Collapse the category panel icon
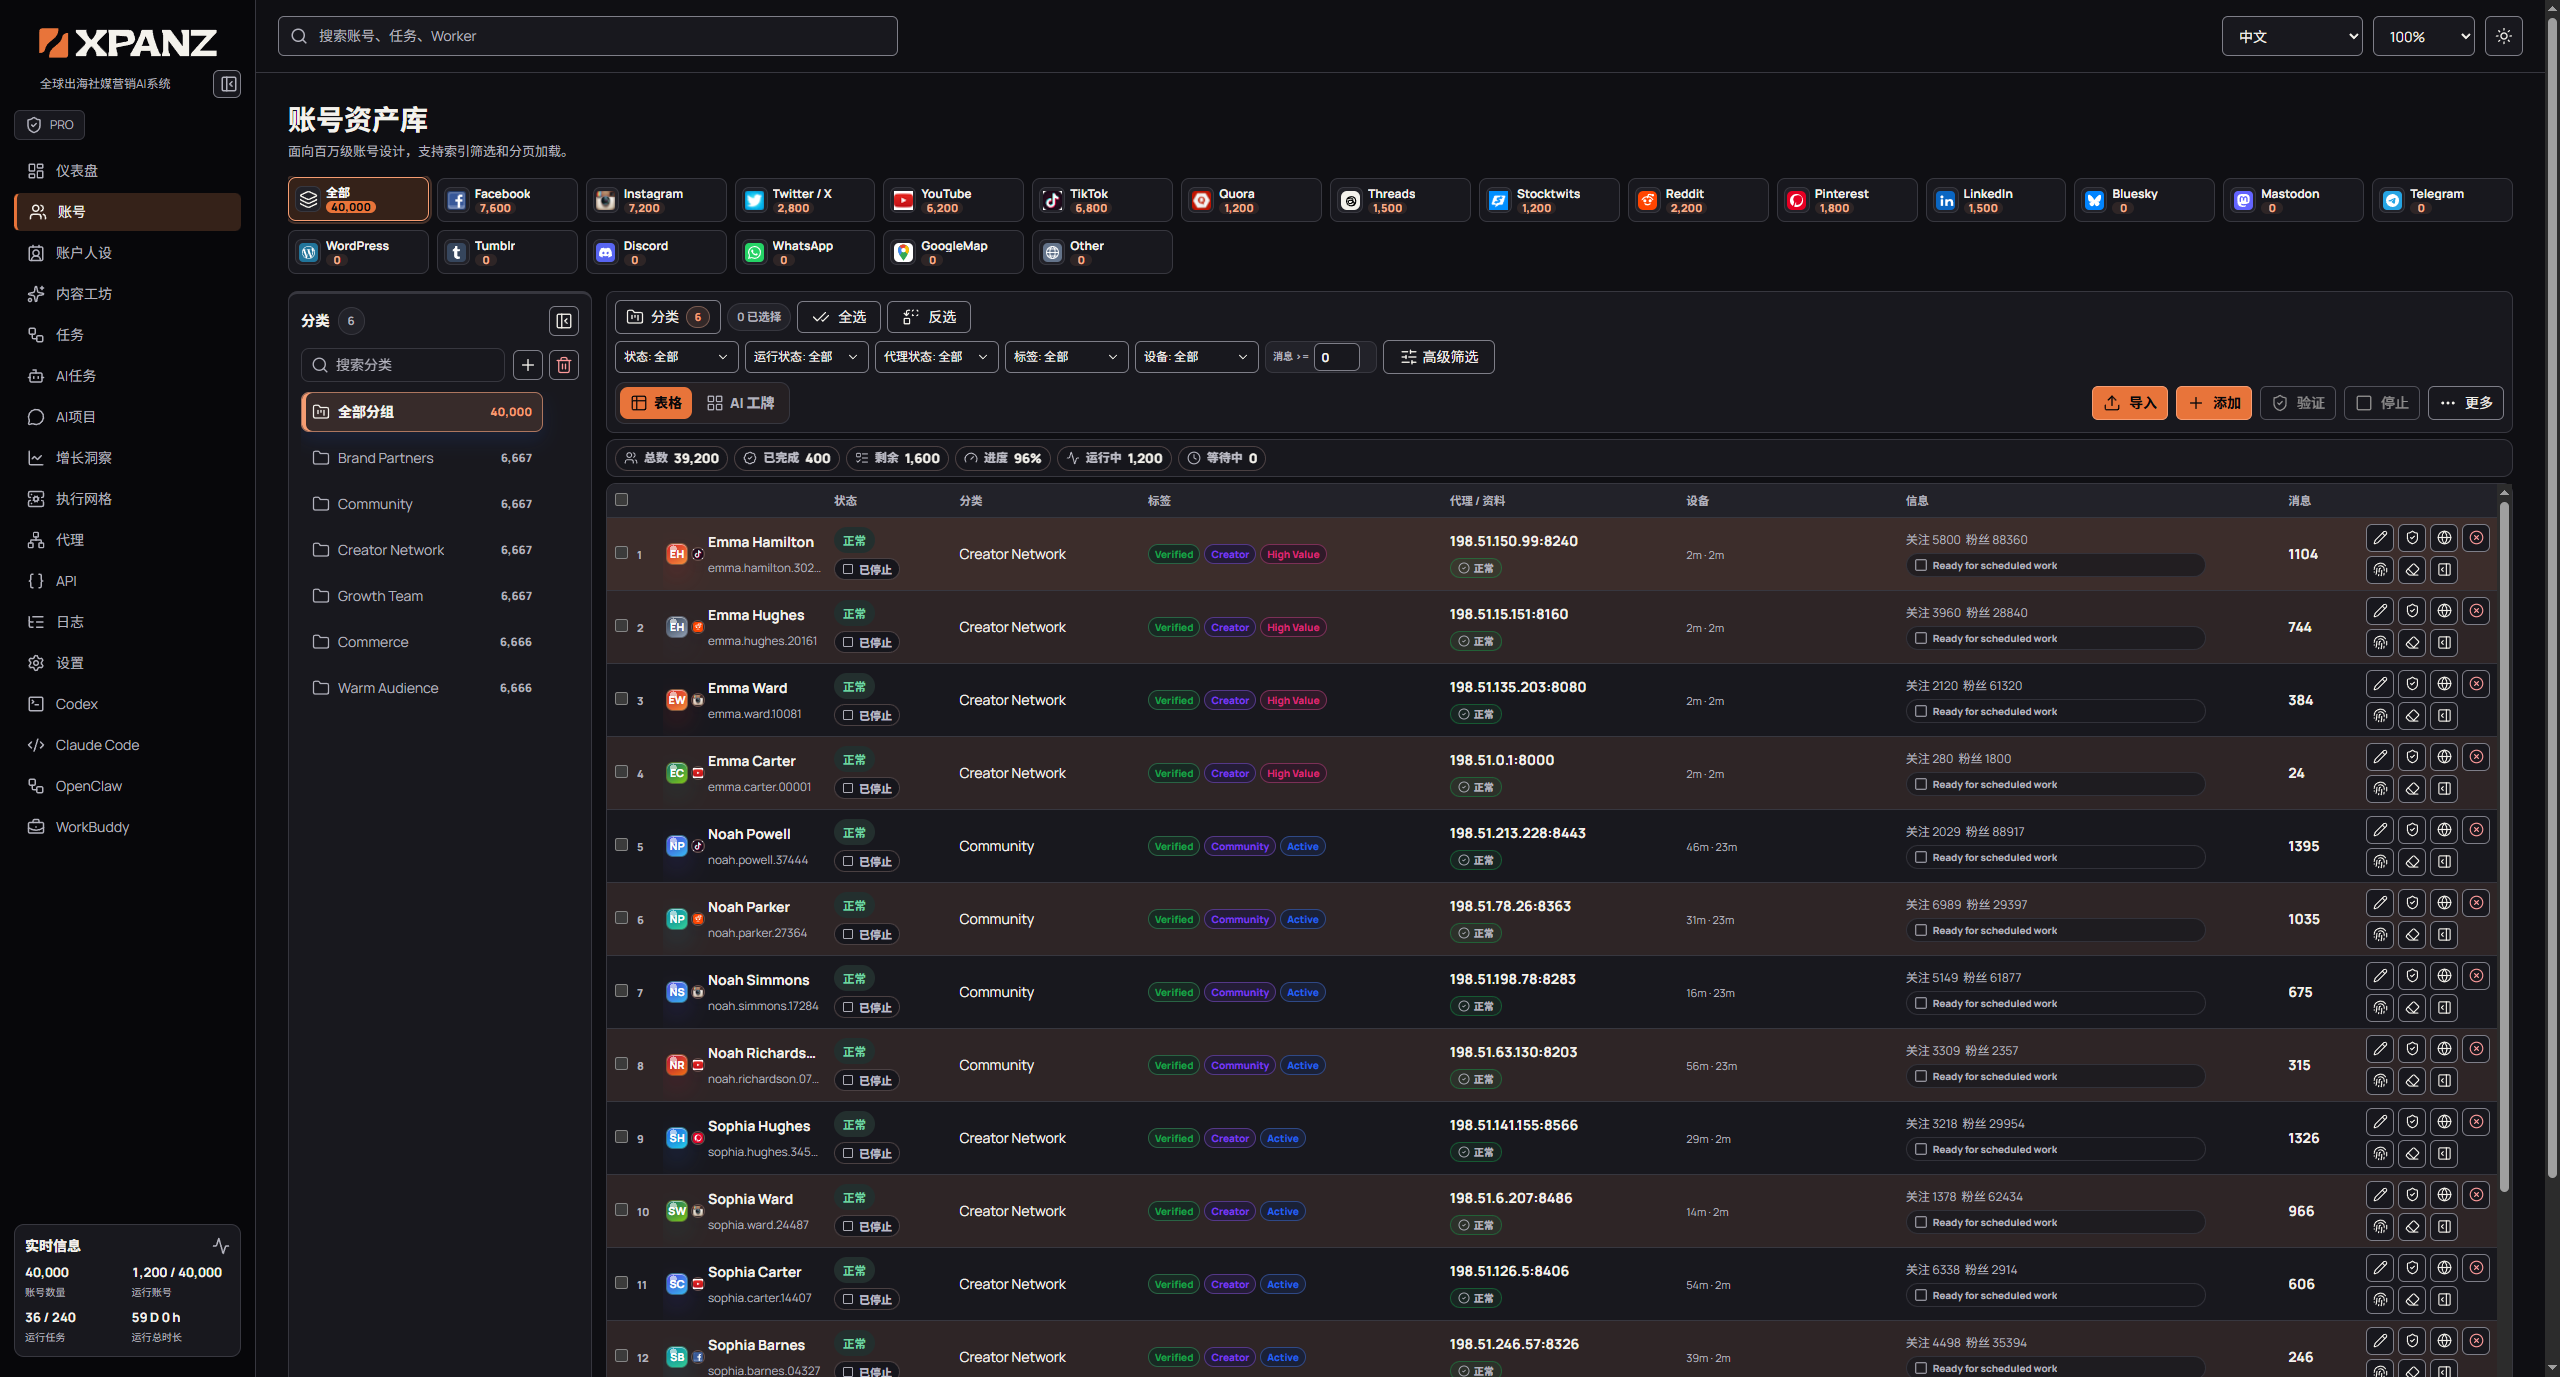Screen dimensions: 2560x1377 point(564,321)
